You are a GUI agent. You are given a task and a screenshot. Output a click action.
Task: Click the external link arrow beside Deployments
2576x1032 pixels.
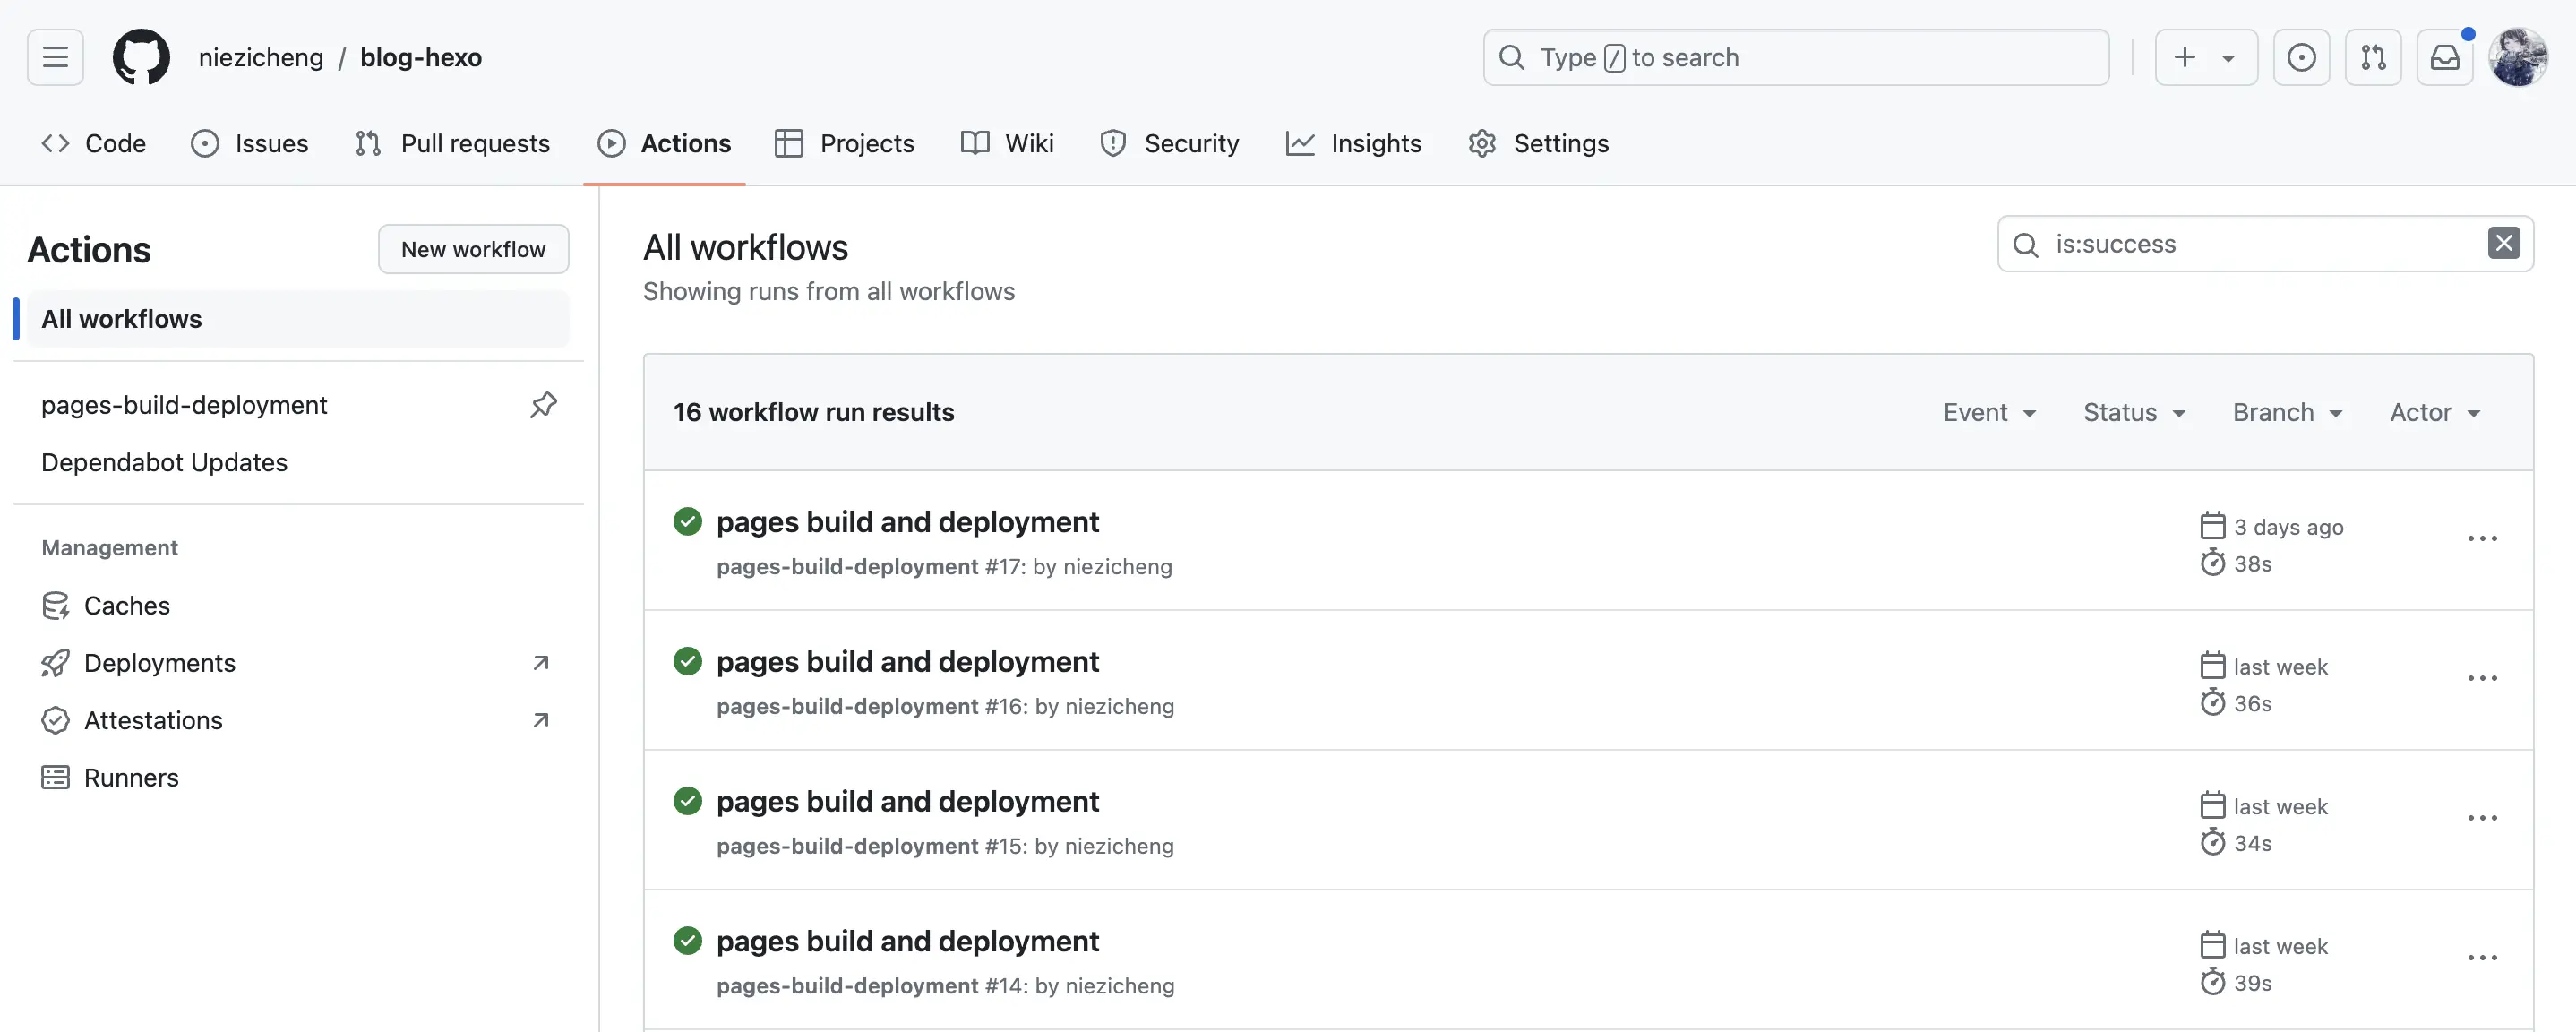point(541,663)
